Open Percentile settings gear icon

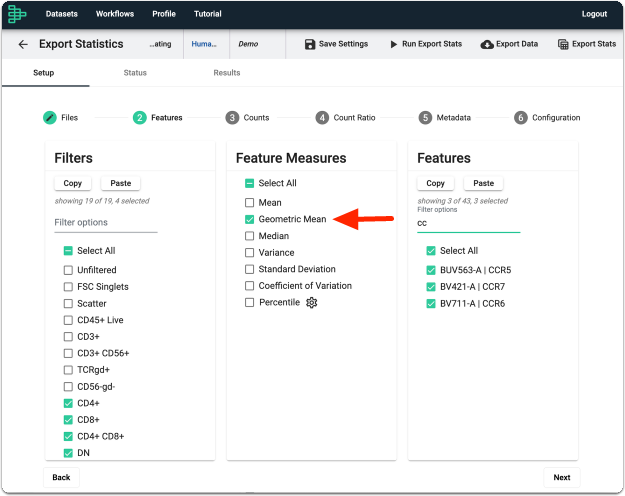click(311, 303)
